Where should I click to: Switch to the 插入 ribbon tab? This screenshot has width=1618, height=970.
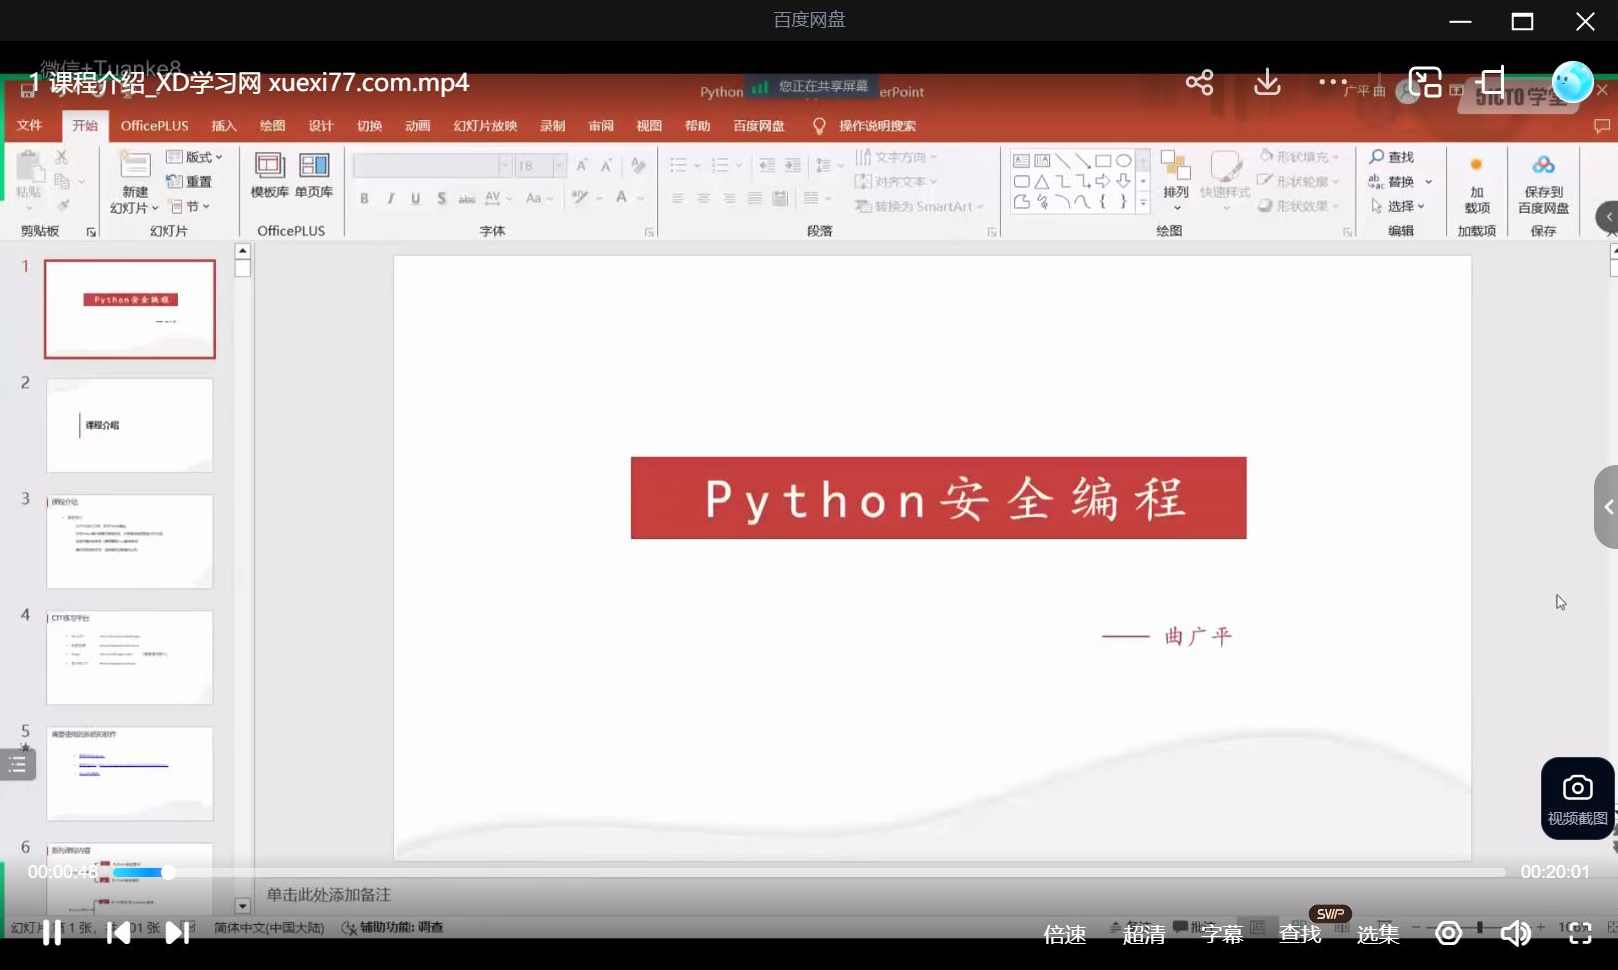pyautogui.click(x=223, y=125)
